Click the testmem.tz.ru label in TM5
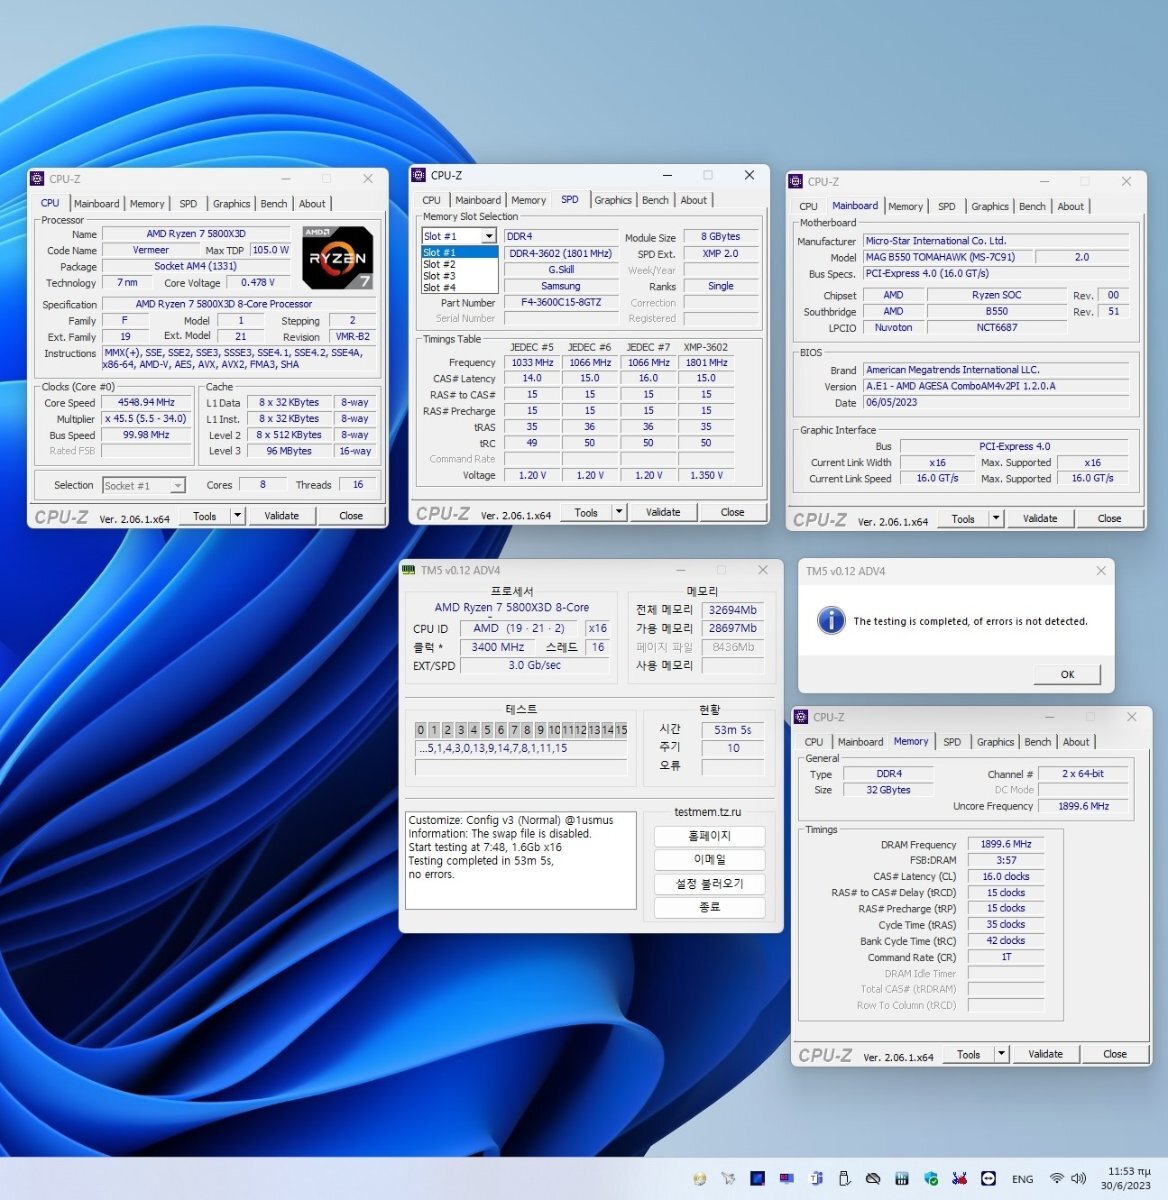 (x=708, y=812)
